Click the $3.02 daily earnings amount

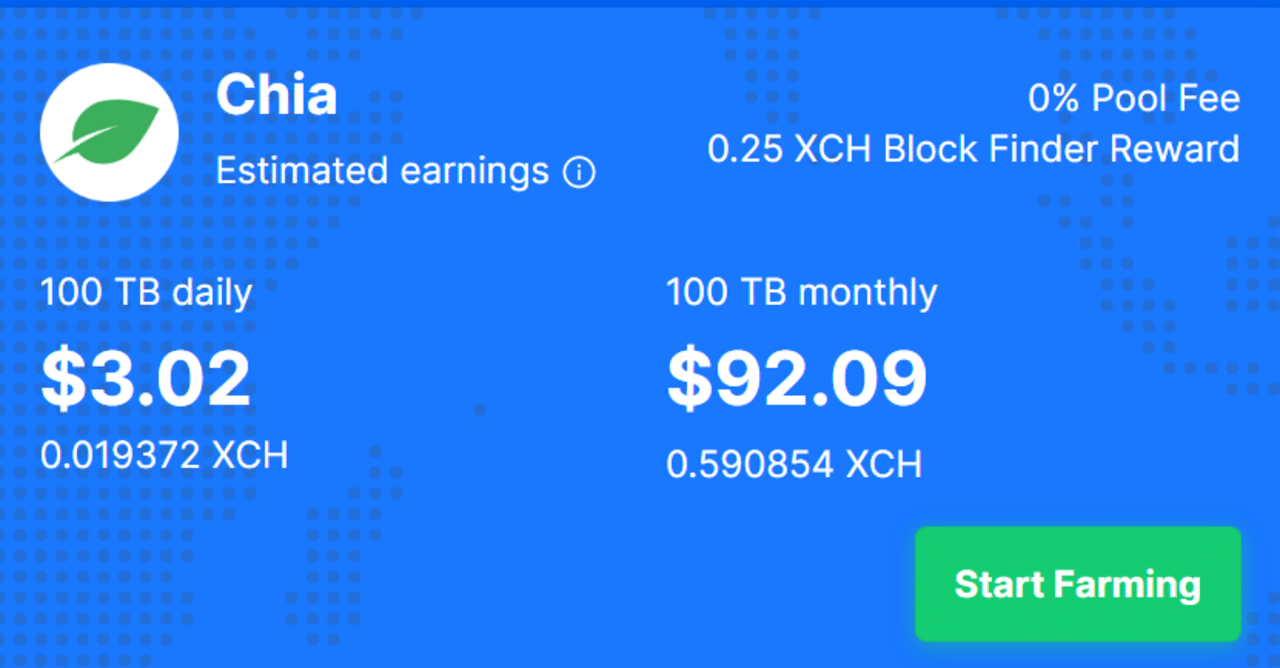146,379
